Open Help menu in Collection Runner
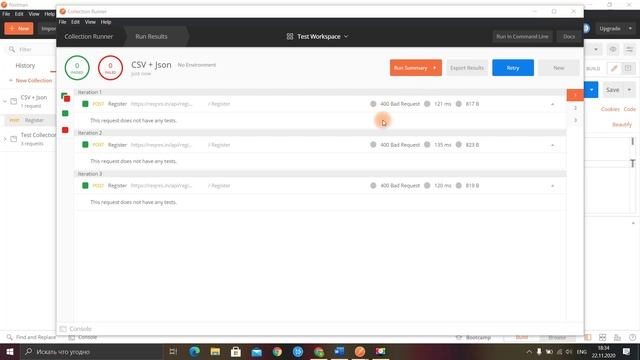 tap(106, 22)
